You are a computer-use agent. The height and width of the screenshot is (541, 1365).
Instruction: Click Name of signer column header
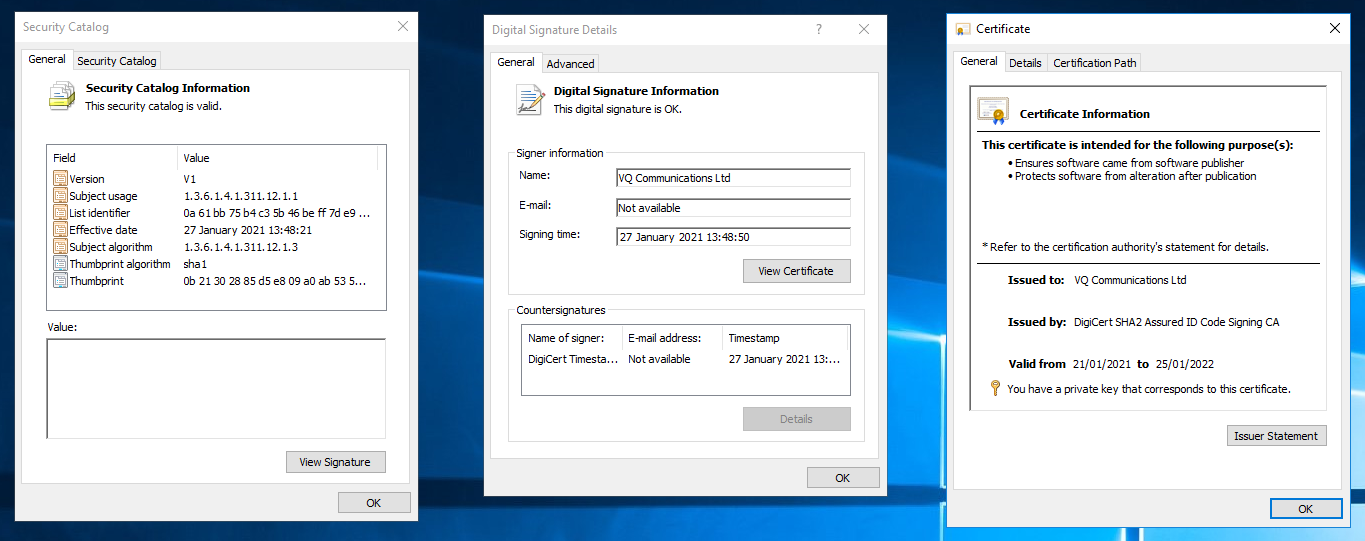572,338
